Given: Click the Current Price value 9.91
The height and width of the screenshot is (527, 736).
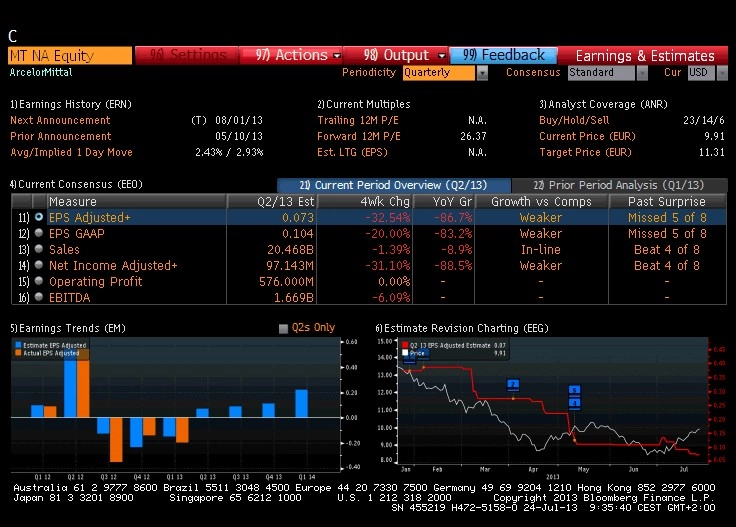Looking at the screenshot, I should click(x=714, y=136).
